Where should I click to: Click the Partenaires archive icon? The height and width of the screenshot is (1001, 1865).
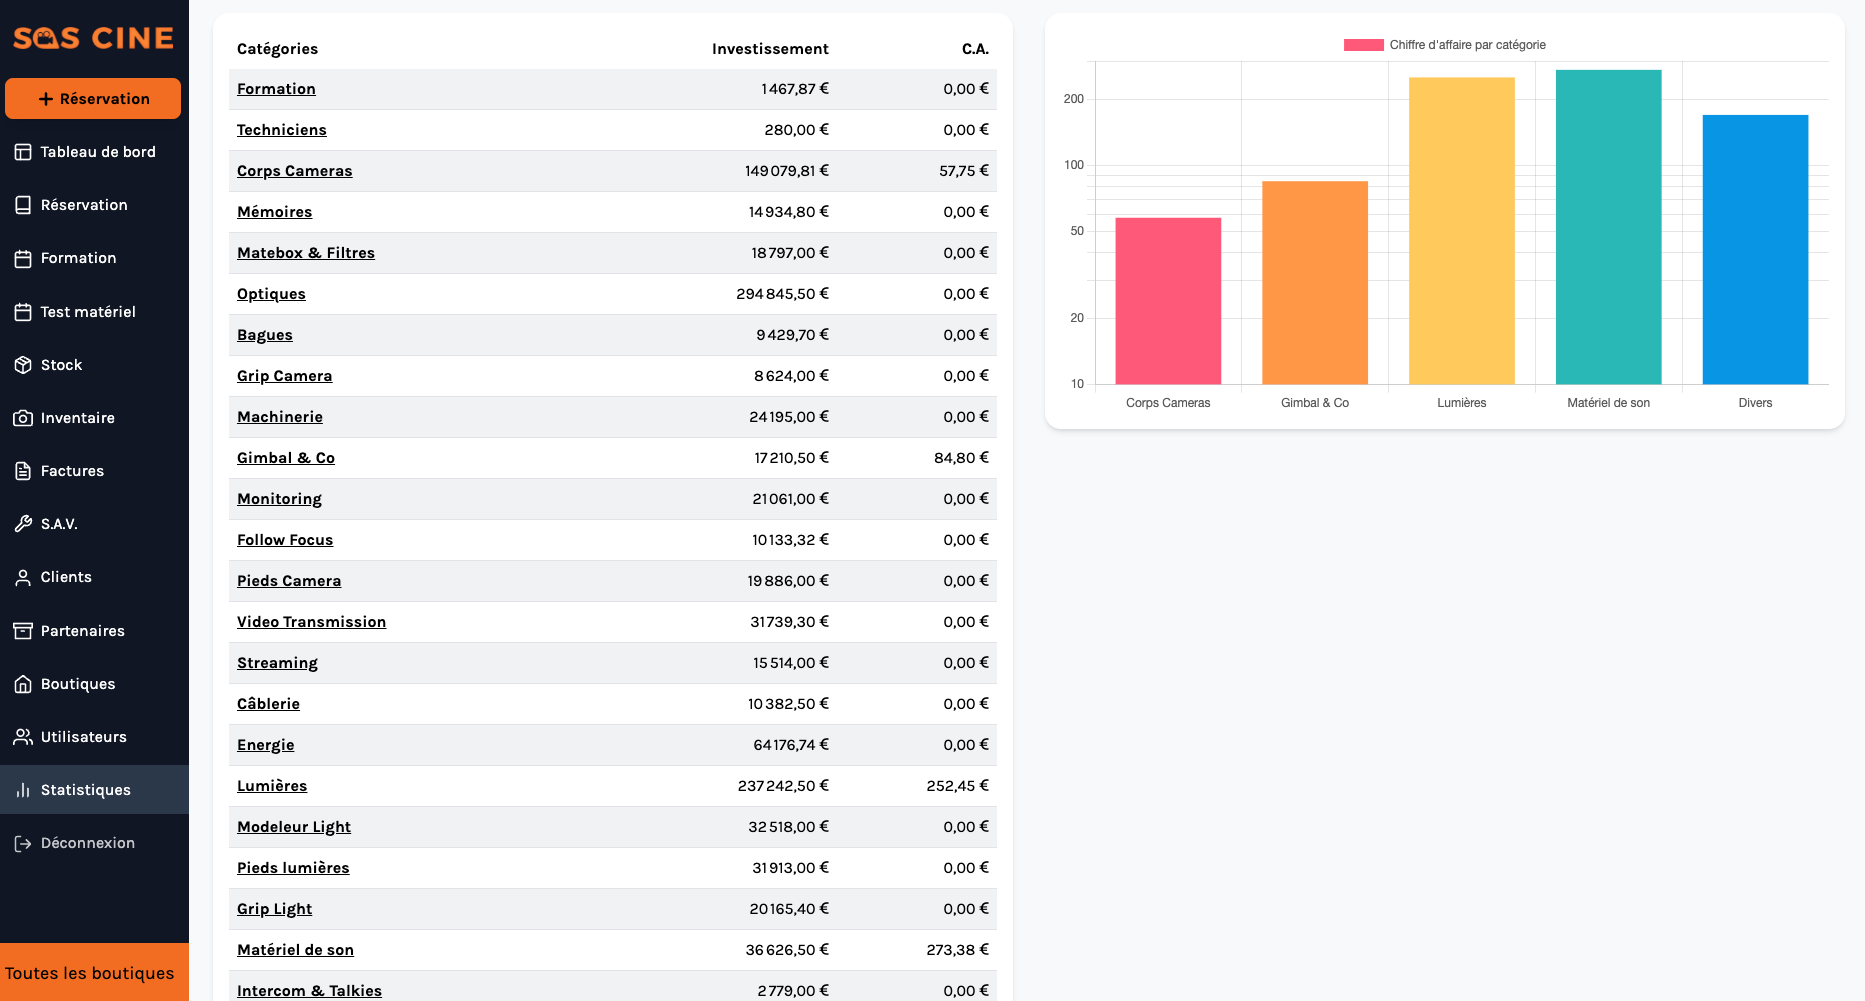click(x=23, y=631)
